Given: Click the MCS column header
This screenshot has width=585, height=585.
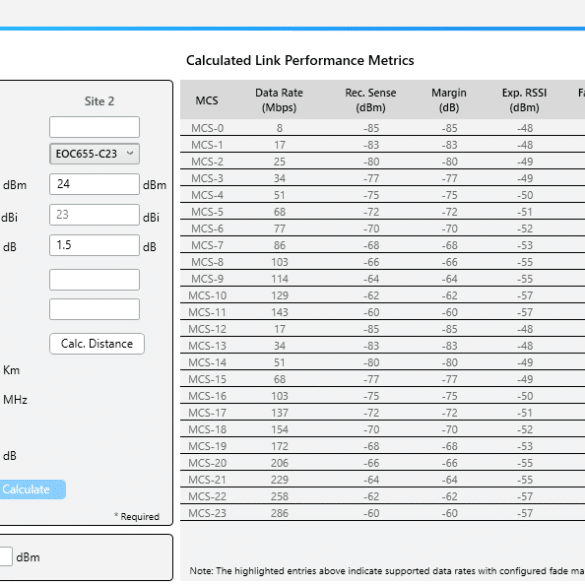Looking at the screenshot, I should pyautogui.click(x=207, y=100).
